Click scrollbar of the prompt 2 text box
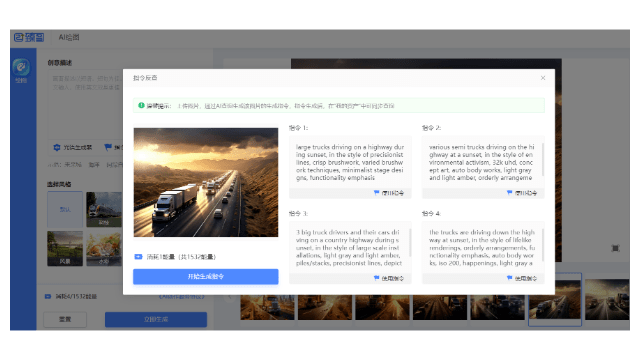 point(542,160)
